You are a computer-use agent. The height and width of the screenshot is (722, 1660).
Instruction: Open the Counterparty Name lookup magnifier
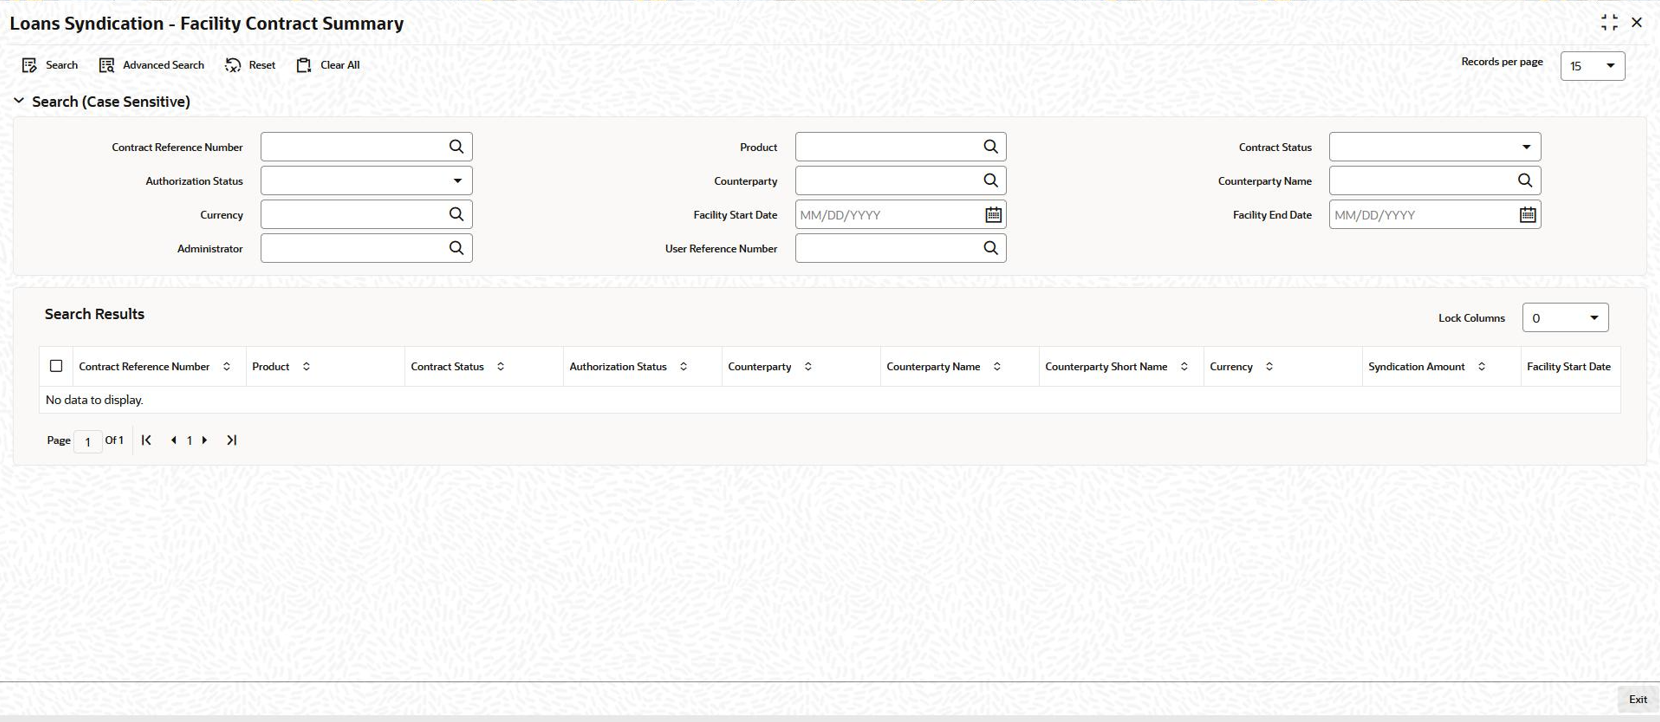[1525, 181]
